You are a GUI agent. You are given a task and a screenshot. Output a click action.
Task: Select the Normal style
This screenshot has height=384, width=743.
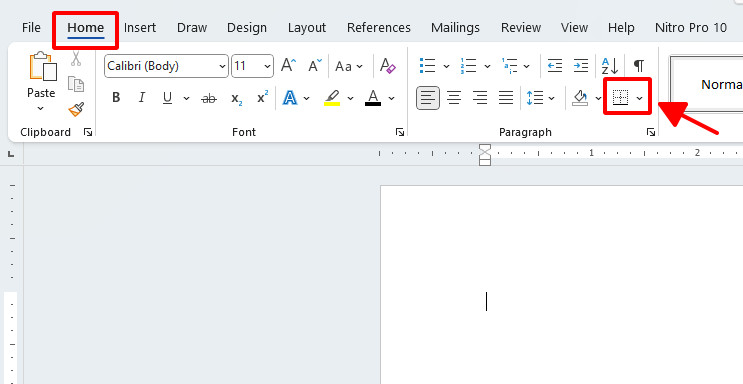pyautogui.click(x=707, y=84)
